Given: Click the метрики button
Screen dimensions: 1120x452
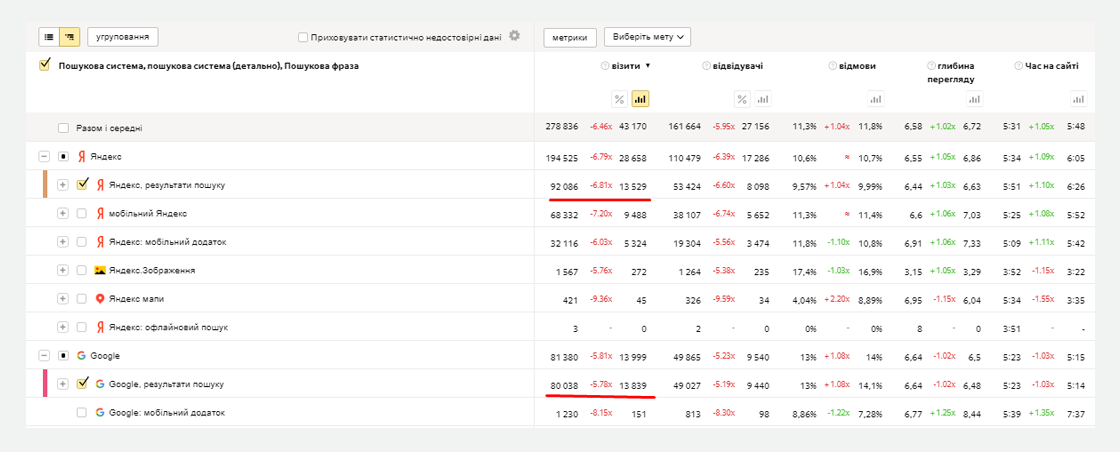Looking at the screenshot, I should [x=570, y=36].
